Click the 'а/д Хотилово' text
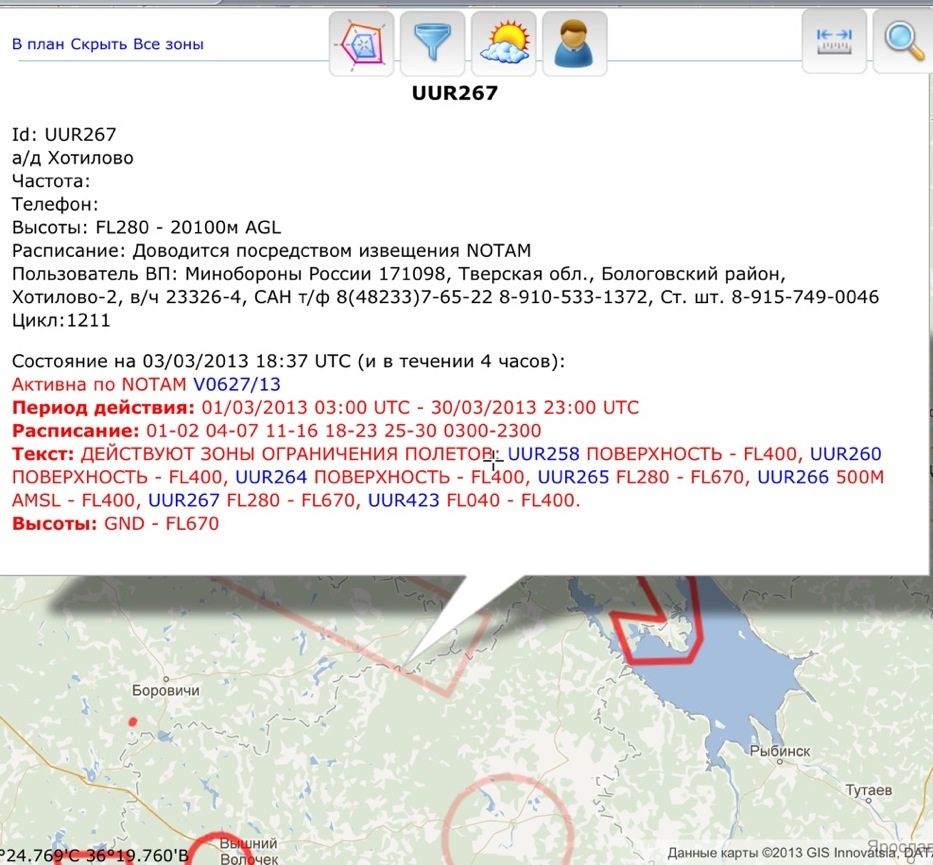933x865 pixels. 73,158
